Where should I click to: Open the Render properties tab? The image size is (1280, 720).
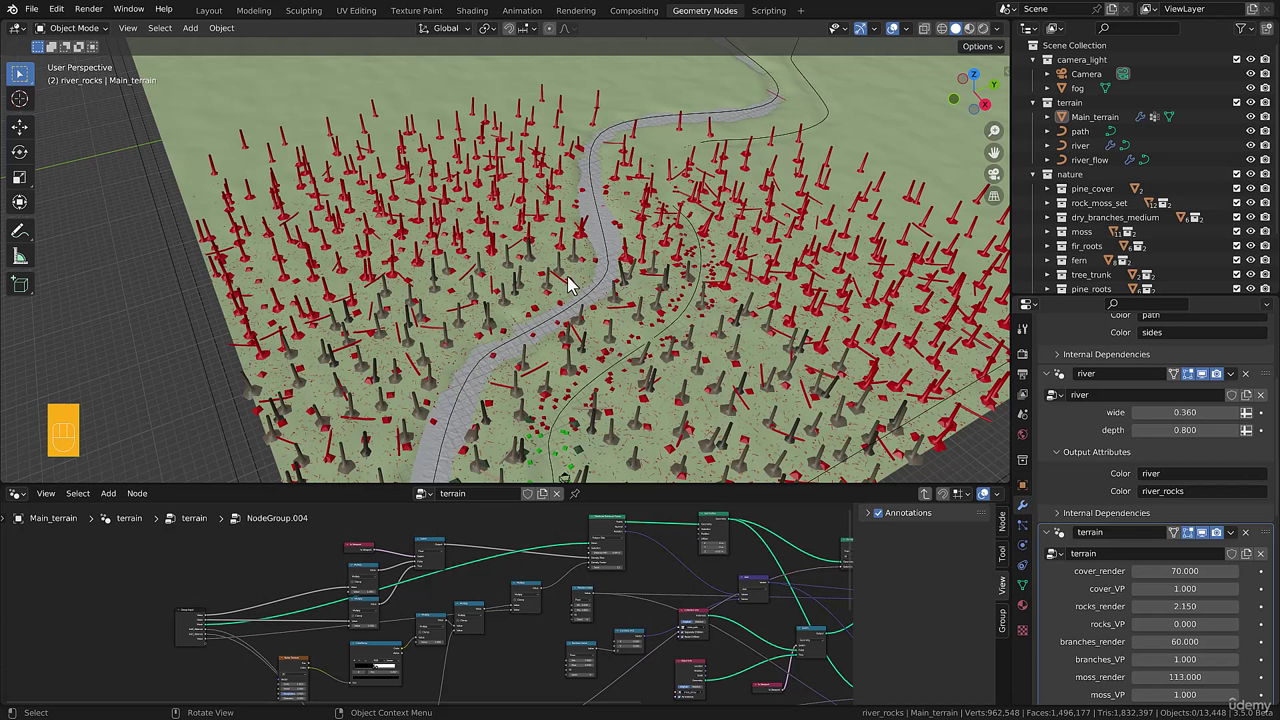click(1022, 354)
